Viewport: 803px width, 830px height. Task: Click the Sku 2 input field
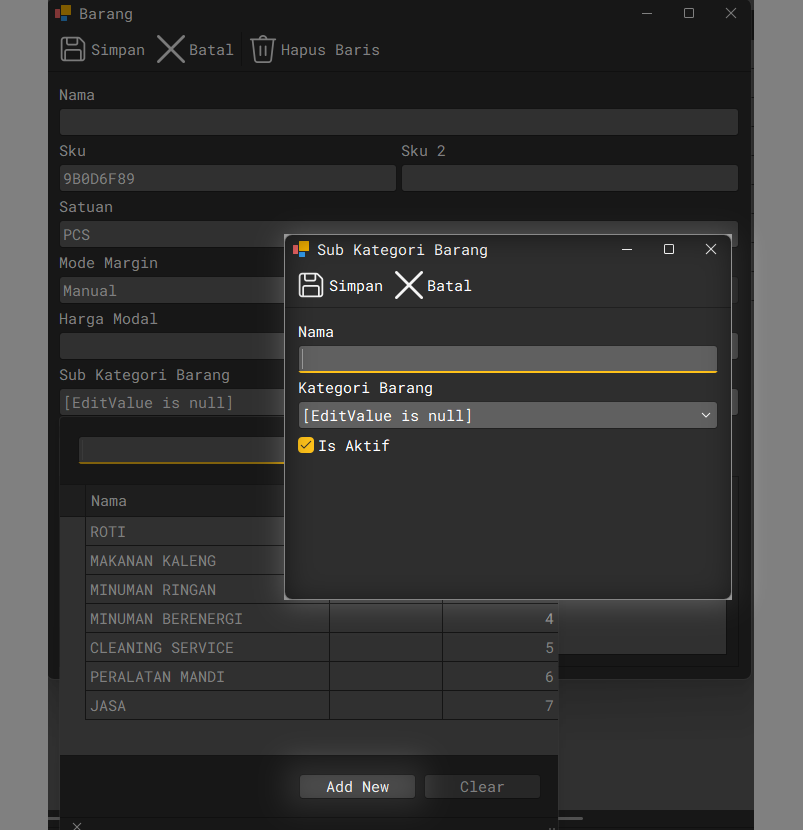point(569,179)
